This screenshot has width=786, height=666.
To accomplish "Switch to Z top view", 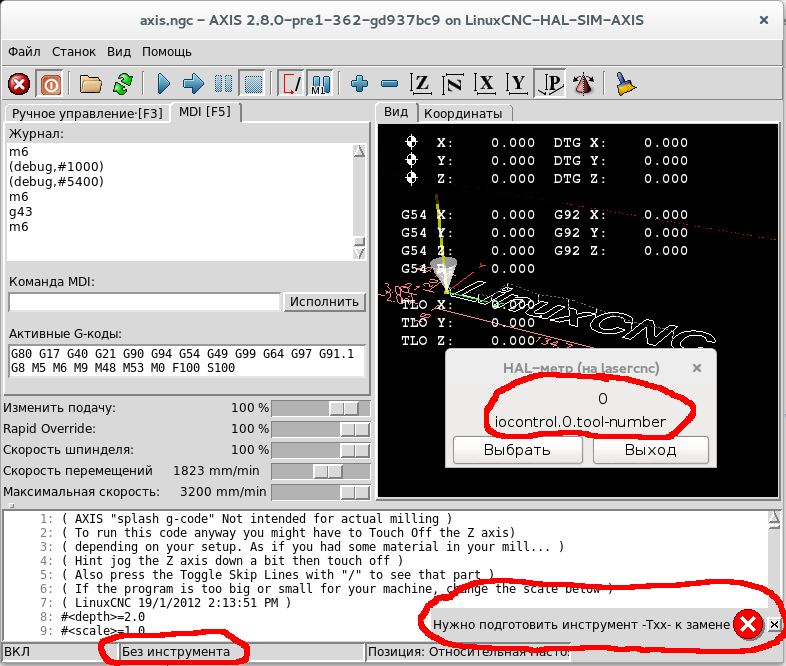I will [x=421, y=84].
